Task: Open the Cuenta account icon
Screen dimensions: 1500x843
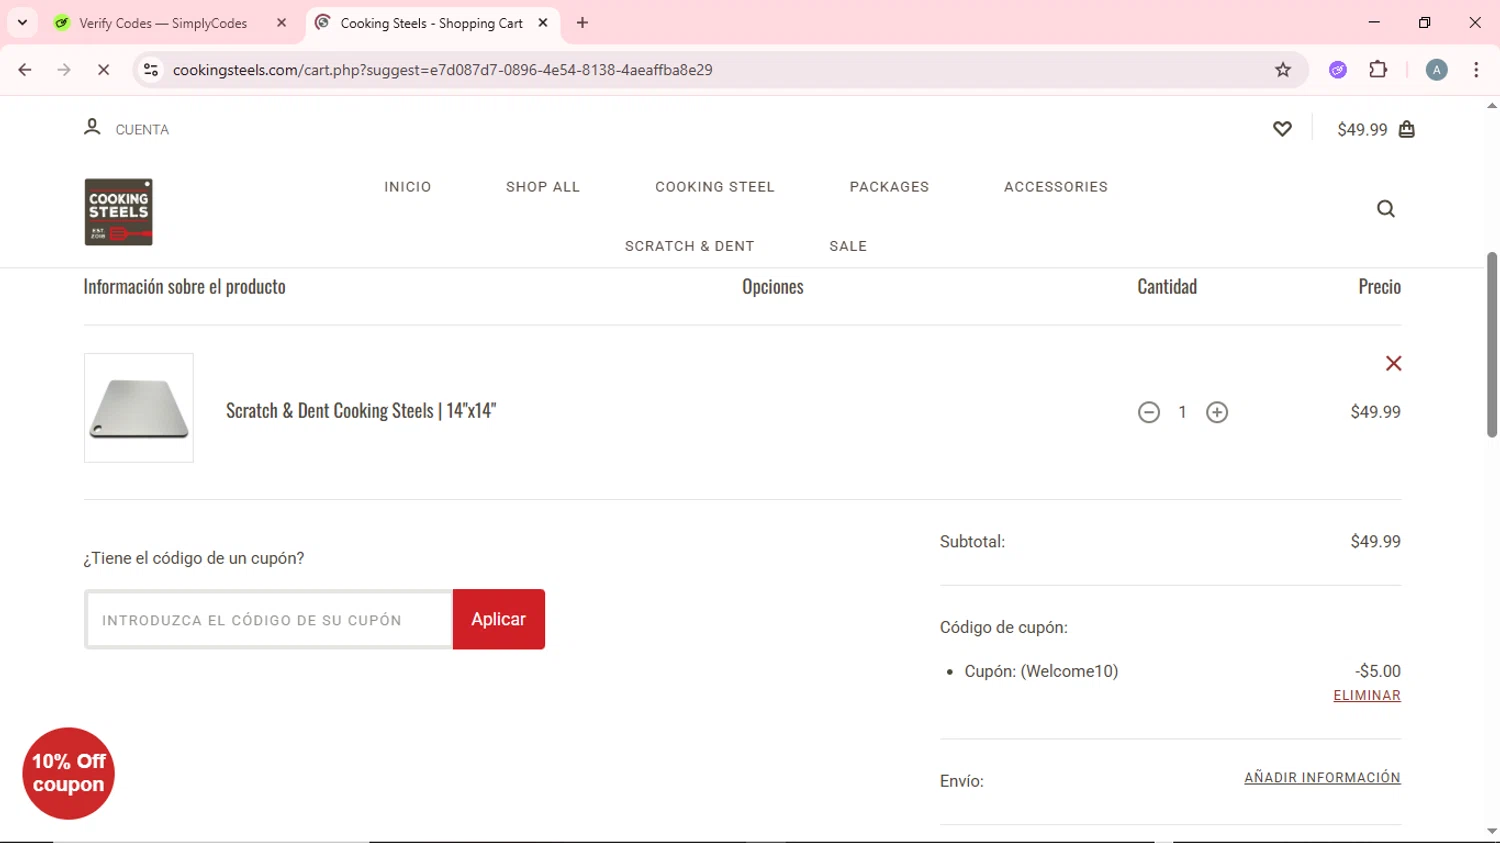Action: click(x=92, y=127)
